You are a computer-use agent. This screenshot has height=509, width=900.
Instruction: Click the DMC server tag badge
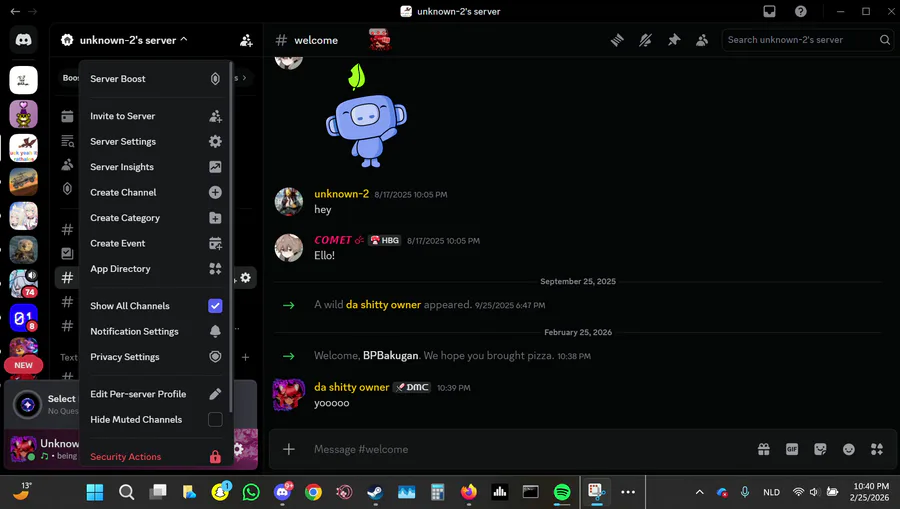[412, 388]
